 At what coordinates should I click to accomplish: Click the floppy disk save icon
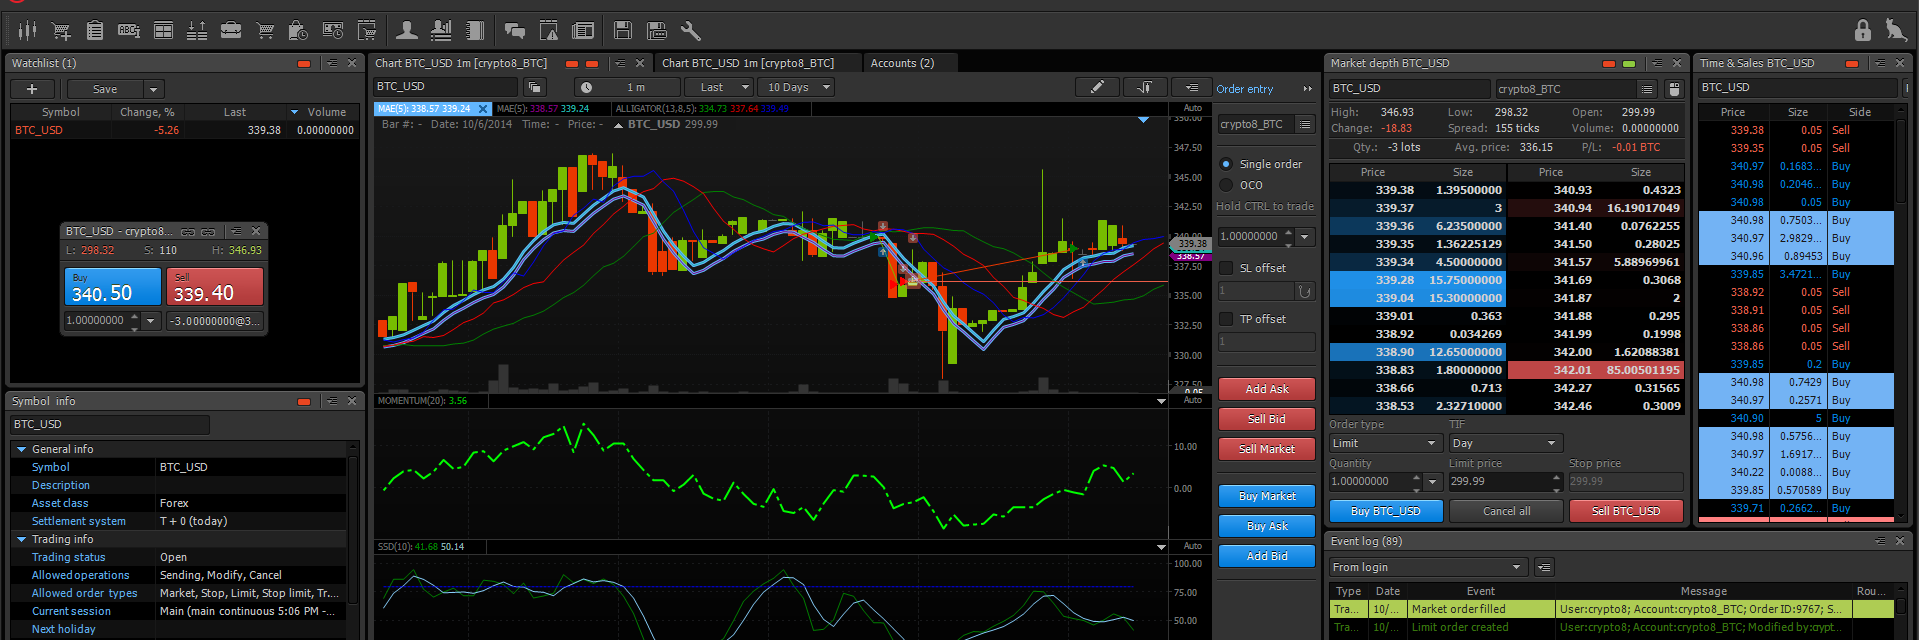pyautogui.click(x=623, y=31)
